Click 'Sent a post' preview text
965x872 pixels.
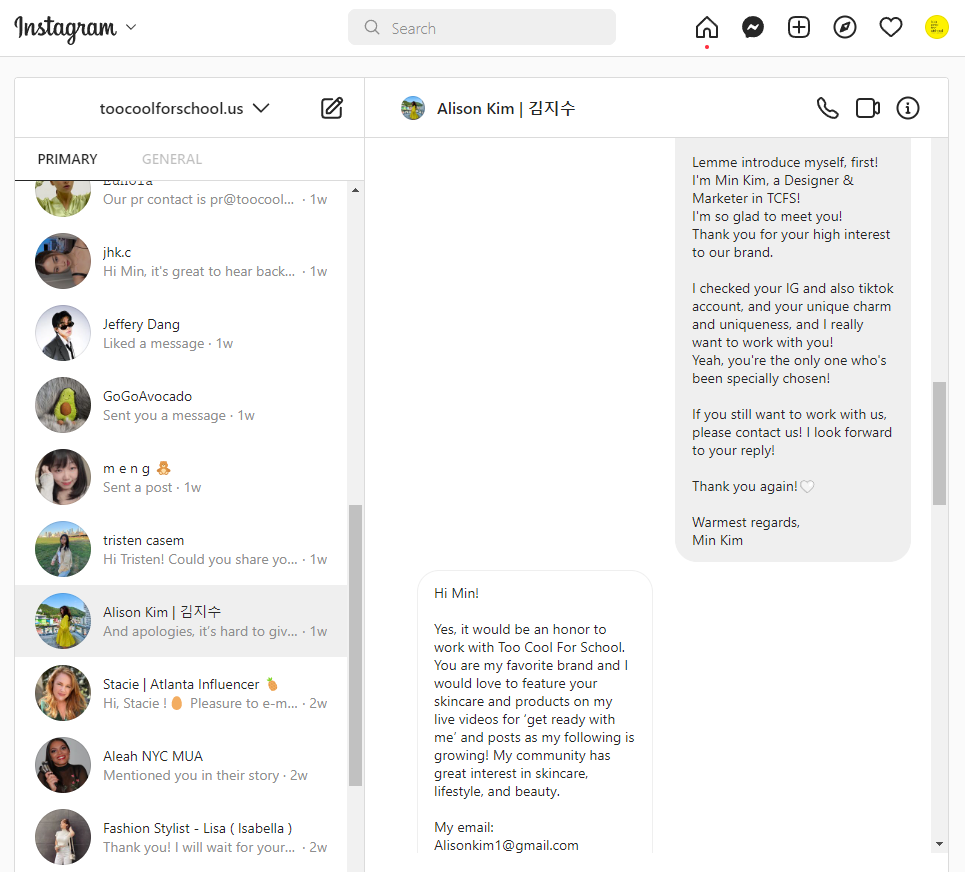[x=137, y=487]
